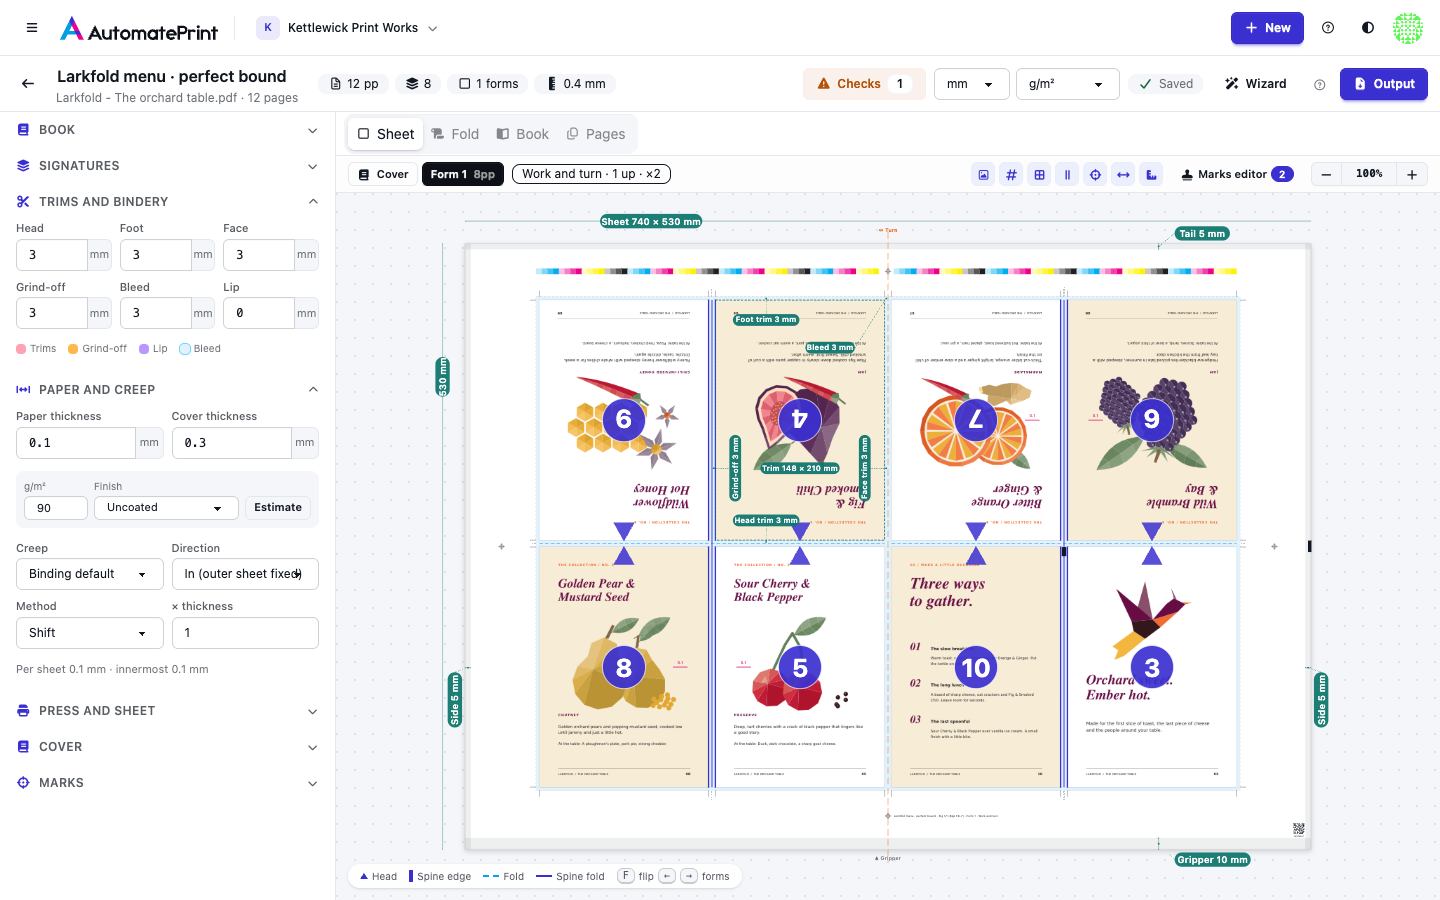Switch theme with the contrast icon
The width and height of the screenshot is (1440, 900).
click(x=1368, y=28)
